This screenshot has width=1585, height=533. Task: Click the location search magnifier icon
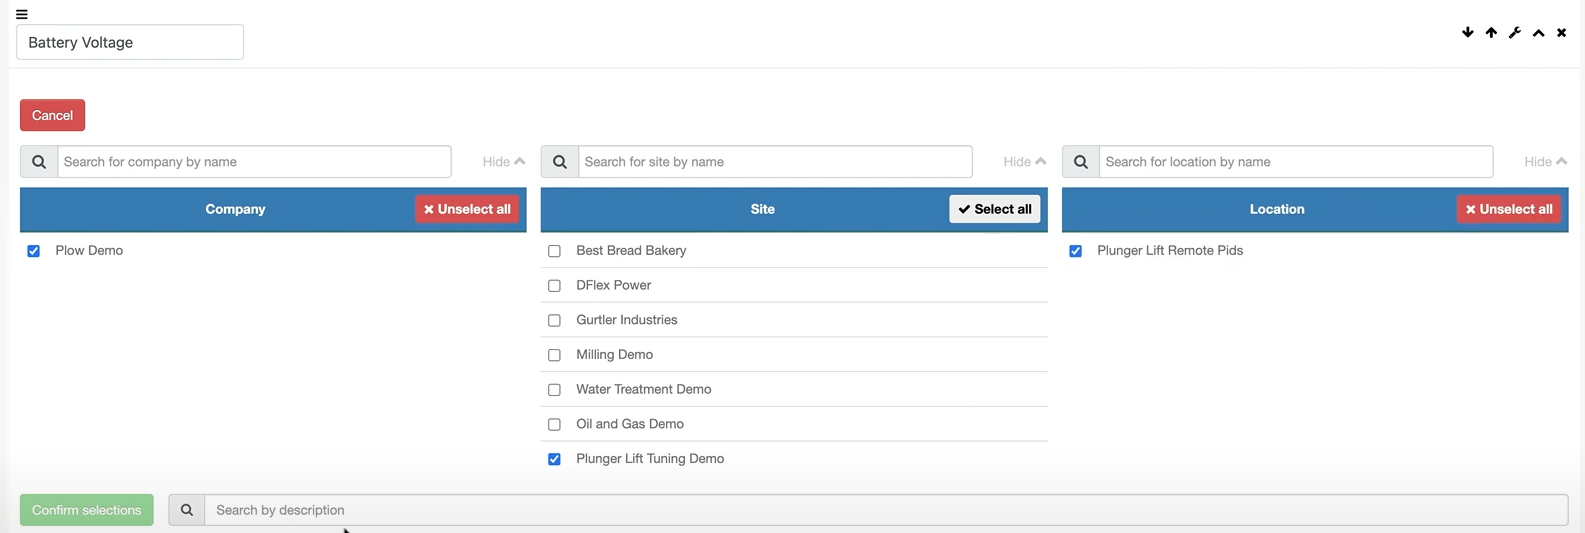1081,162
